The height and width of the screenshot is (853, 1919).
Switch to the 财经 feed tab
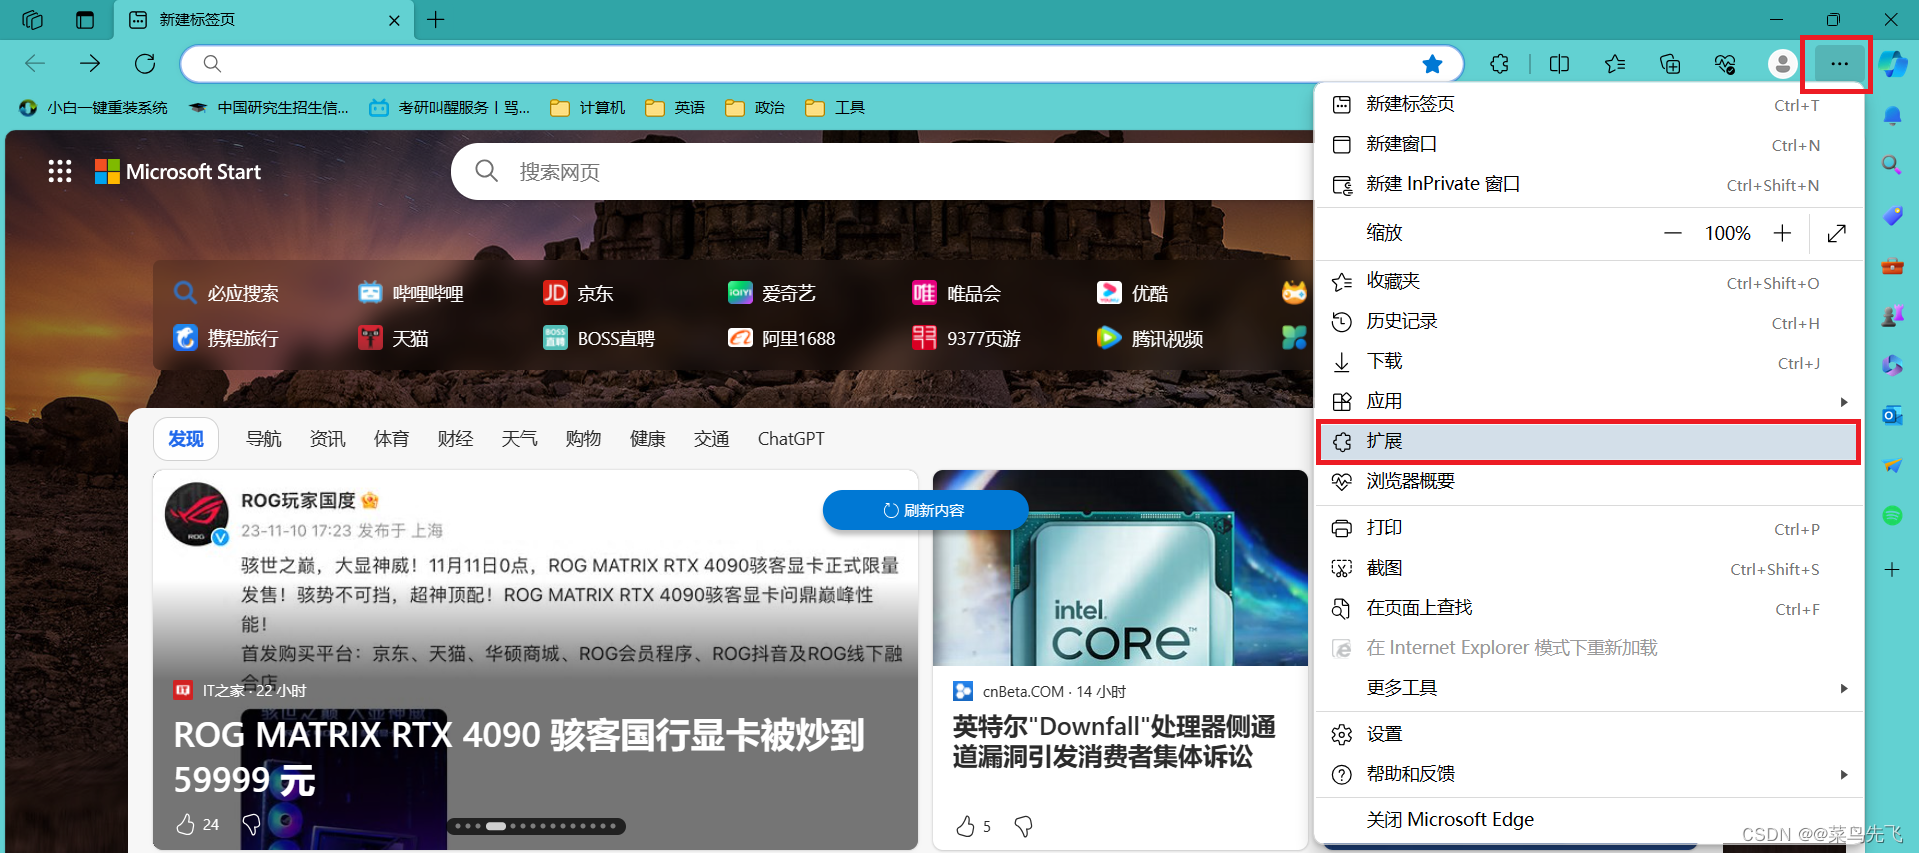[x=456, y=439]
